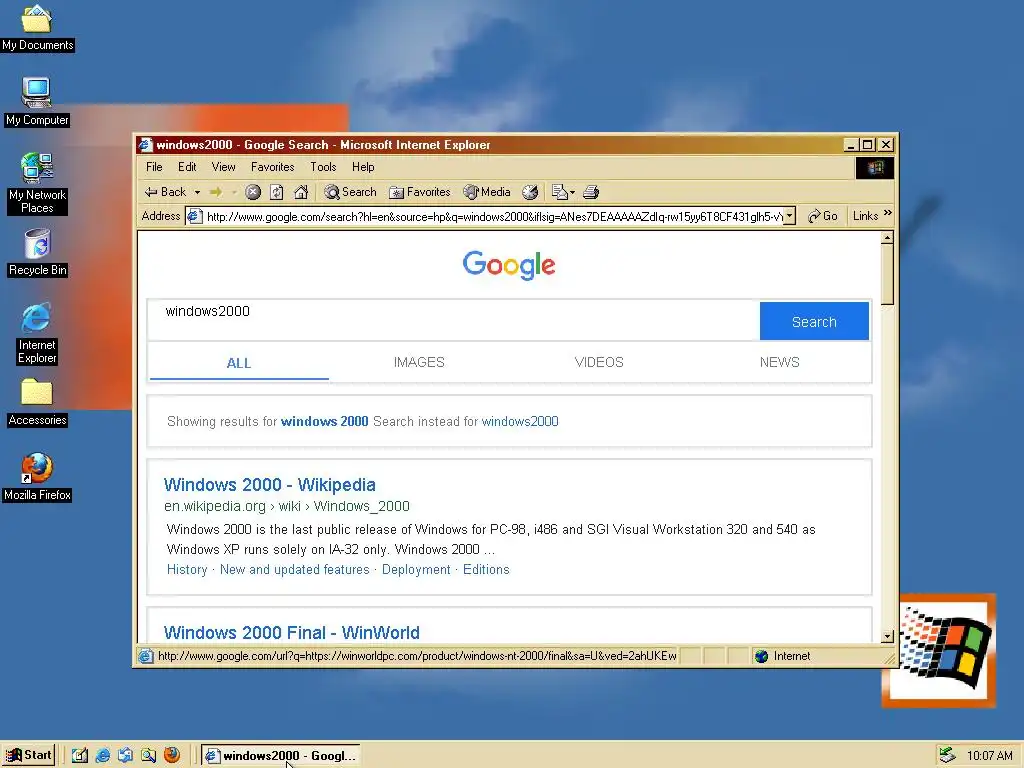Switch to the VIDEOS tab
Screen dimensions: 1024x768
(x=599, y=362)
